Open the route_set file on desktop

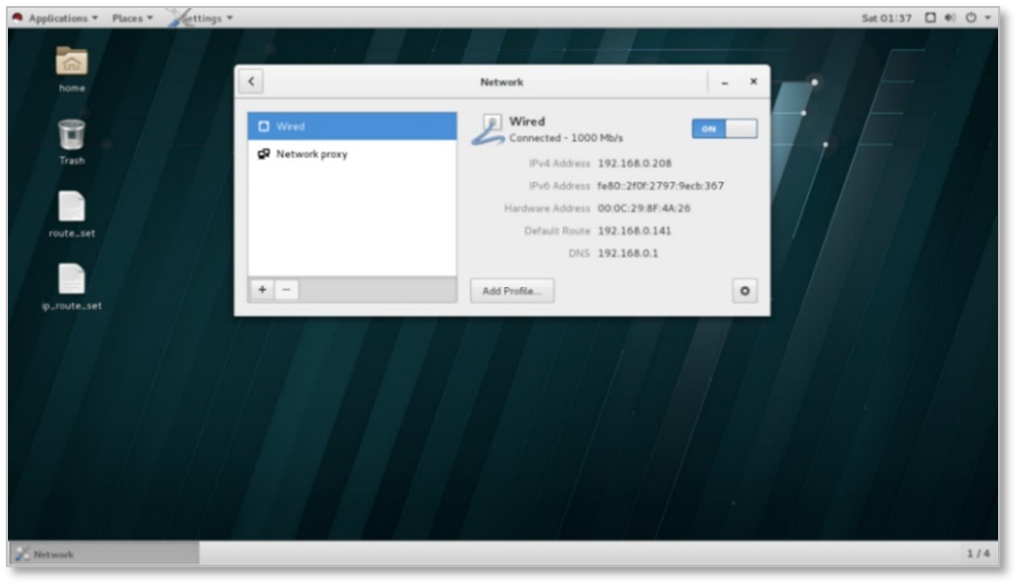tap(71, 208)
